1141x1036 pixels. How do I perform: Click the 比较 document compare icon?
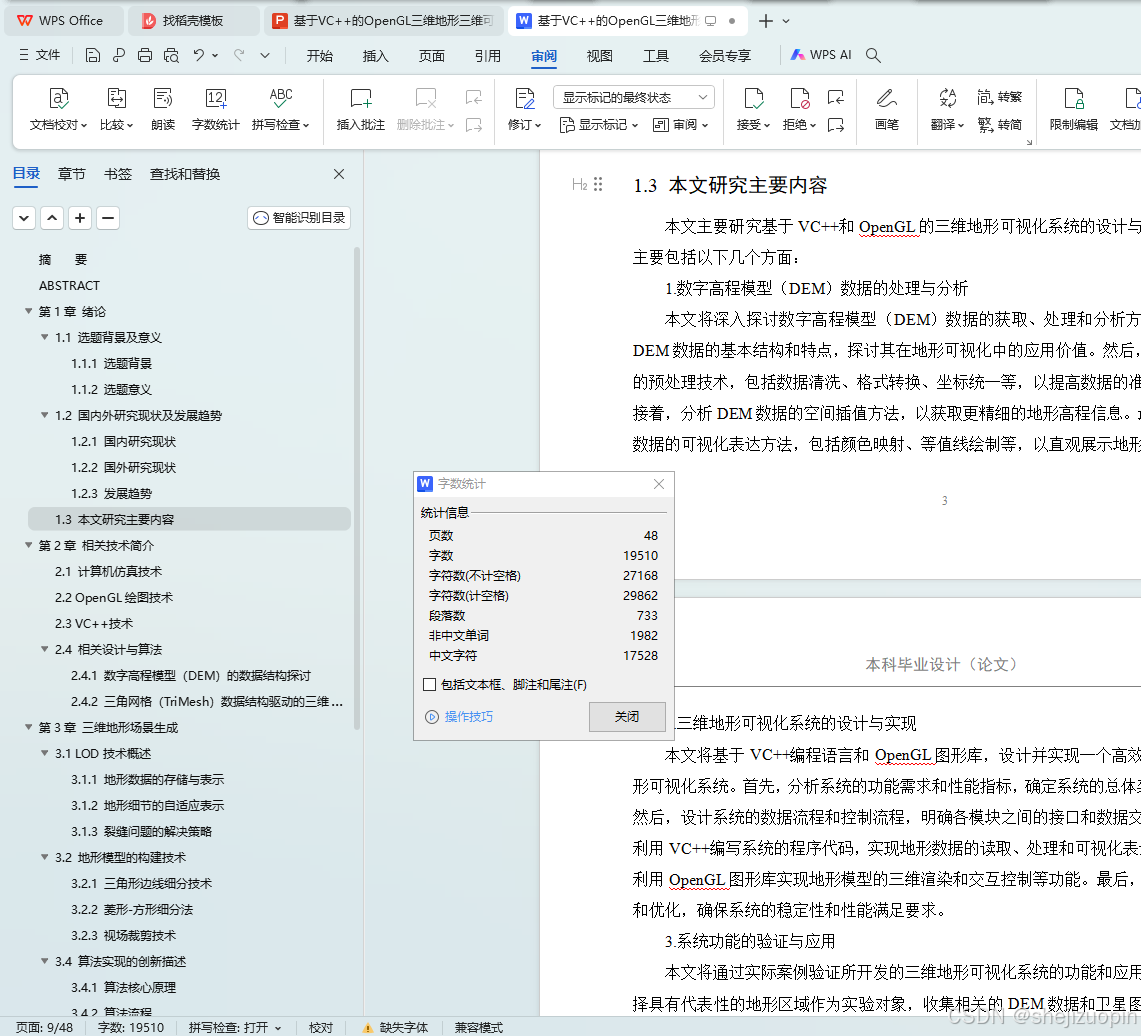116,110
